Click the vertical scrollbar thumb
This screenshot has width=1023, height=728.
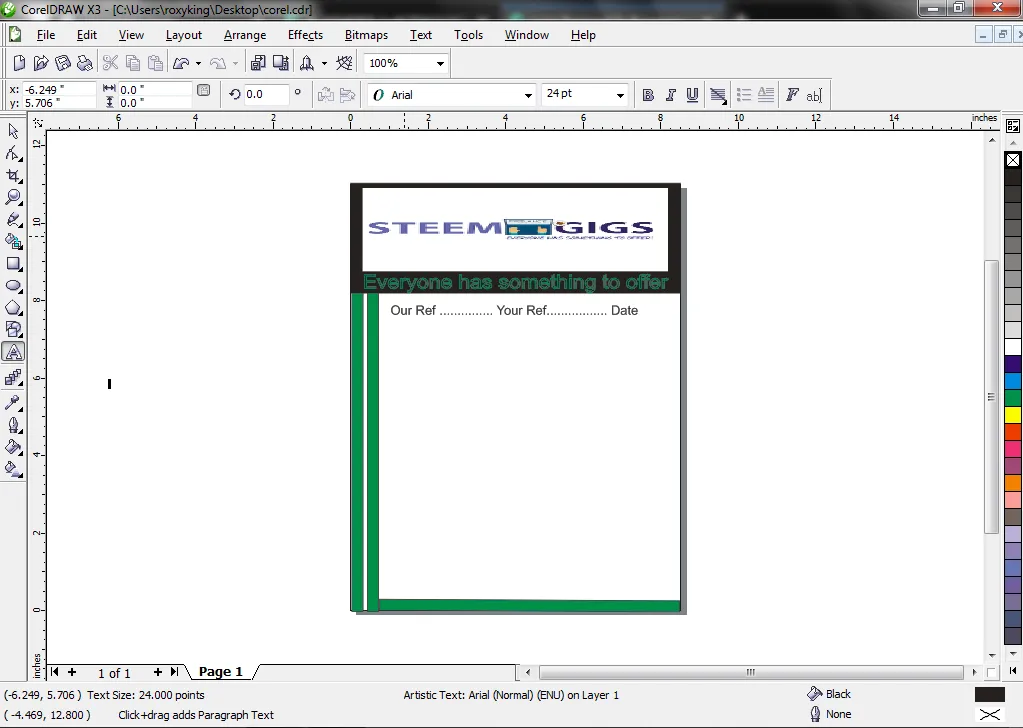point(992,397)
